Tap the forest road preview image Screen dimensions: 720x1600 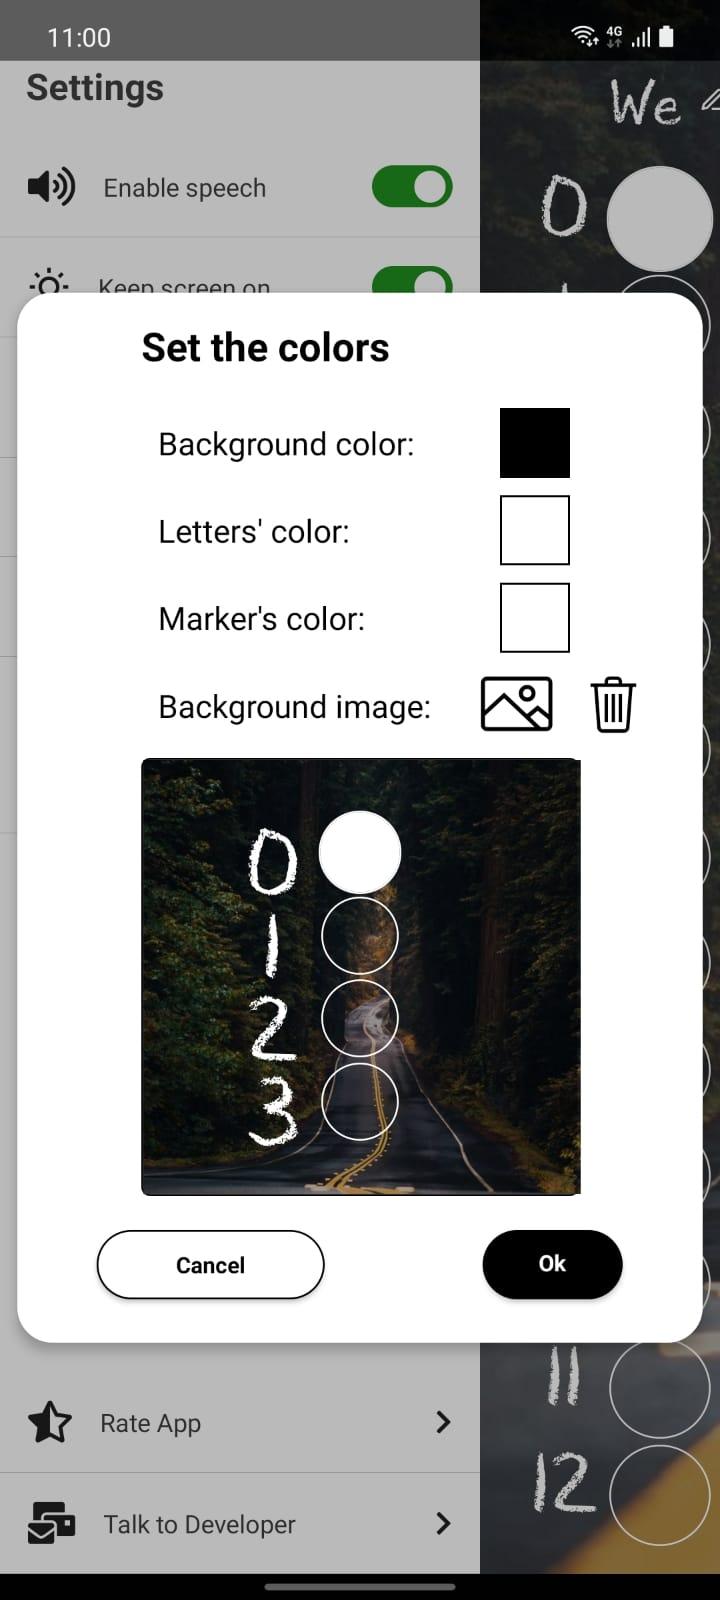click(360, 977)
